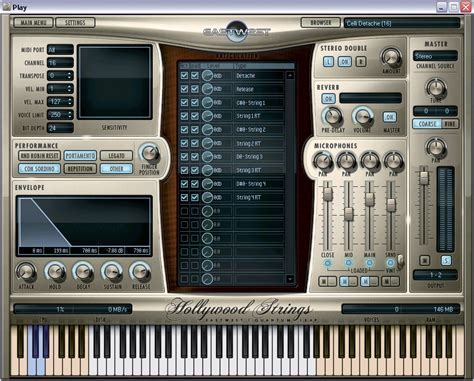
Task: Click the Browser button
Action: pyautogui.click(x=320, y=23)
